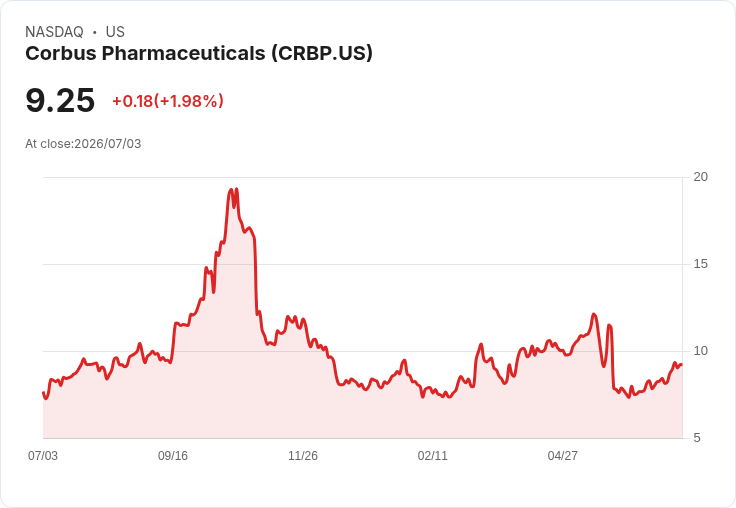Select the 10 y-axis price label
The image size is (736, 508).
[x=700, y=351]
